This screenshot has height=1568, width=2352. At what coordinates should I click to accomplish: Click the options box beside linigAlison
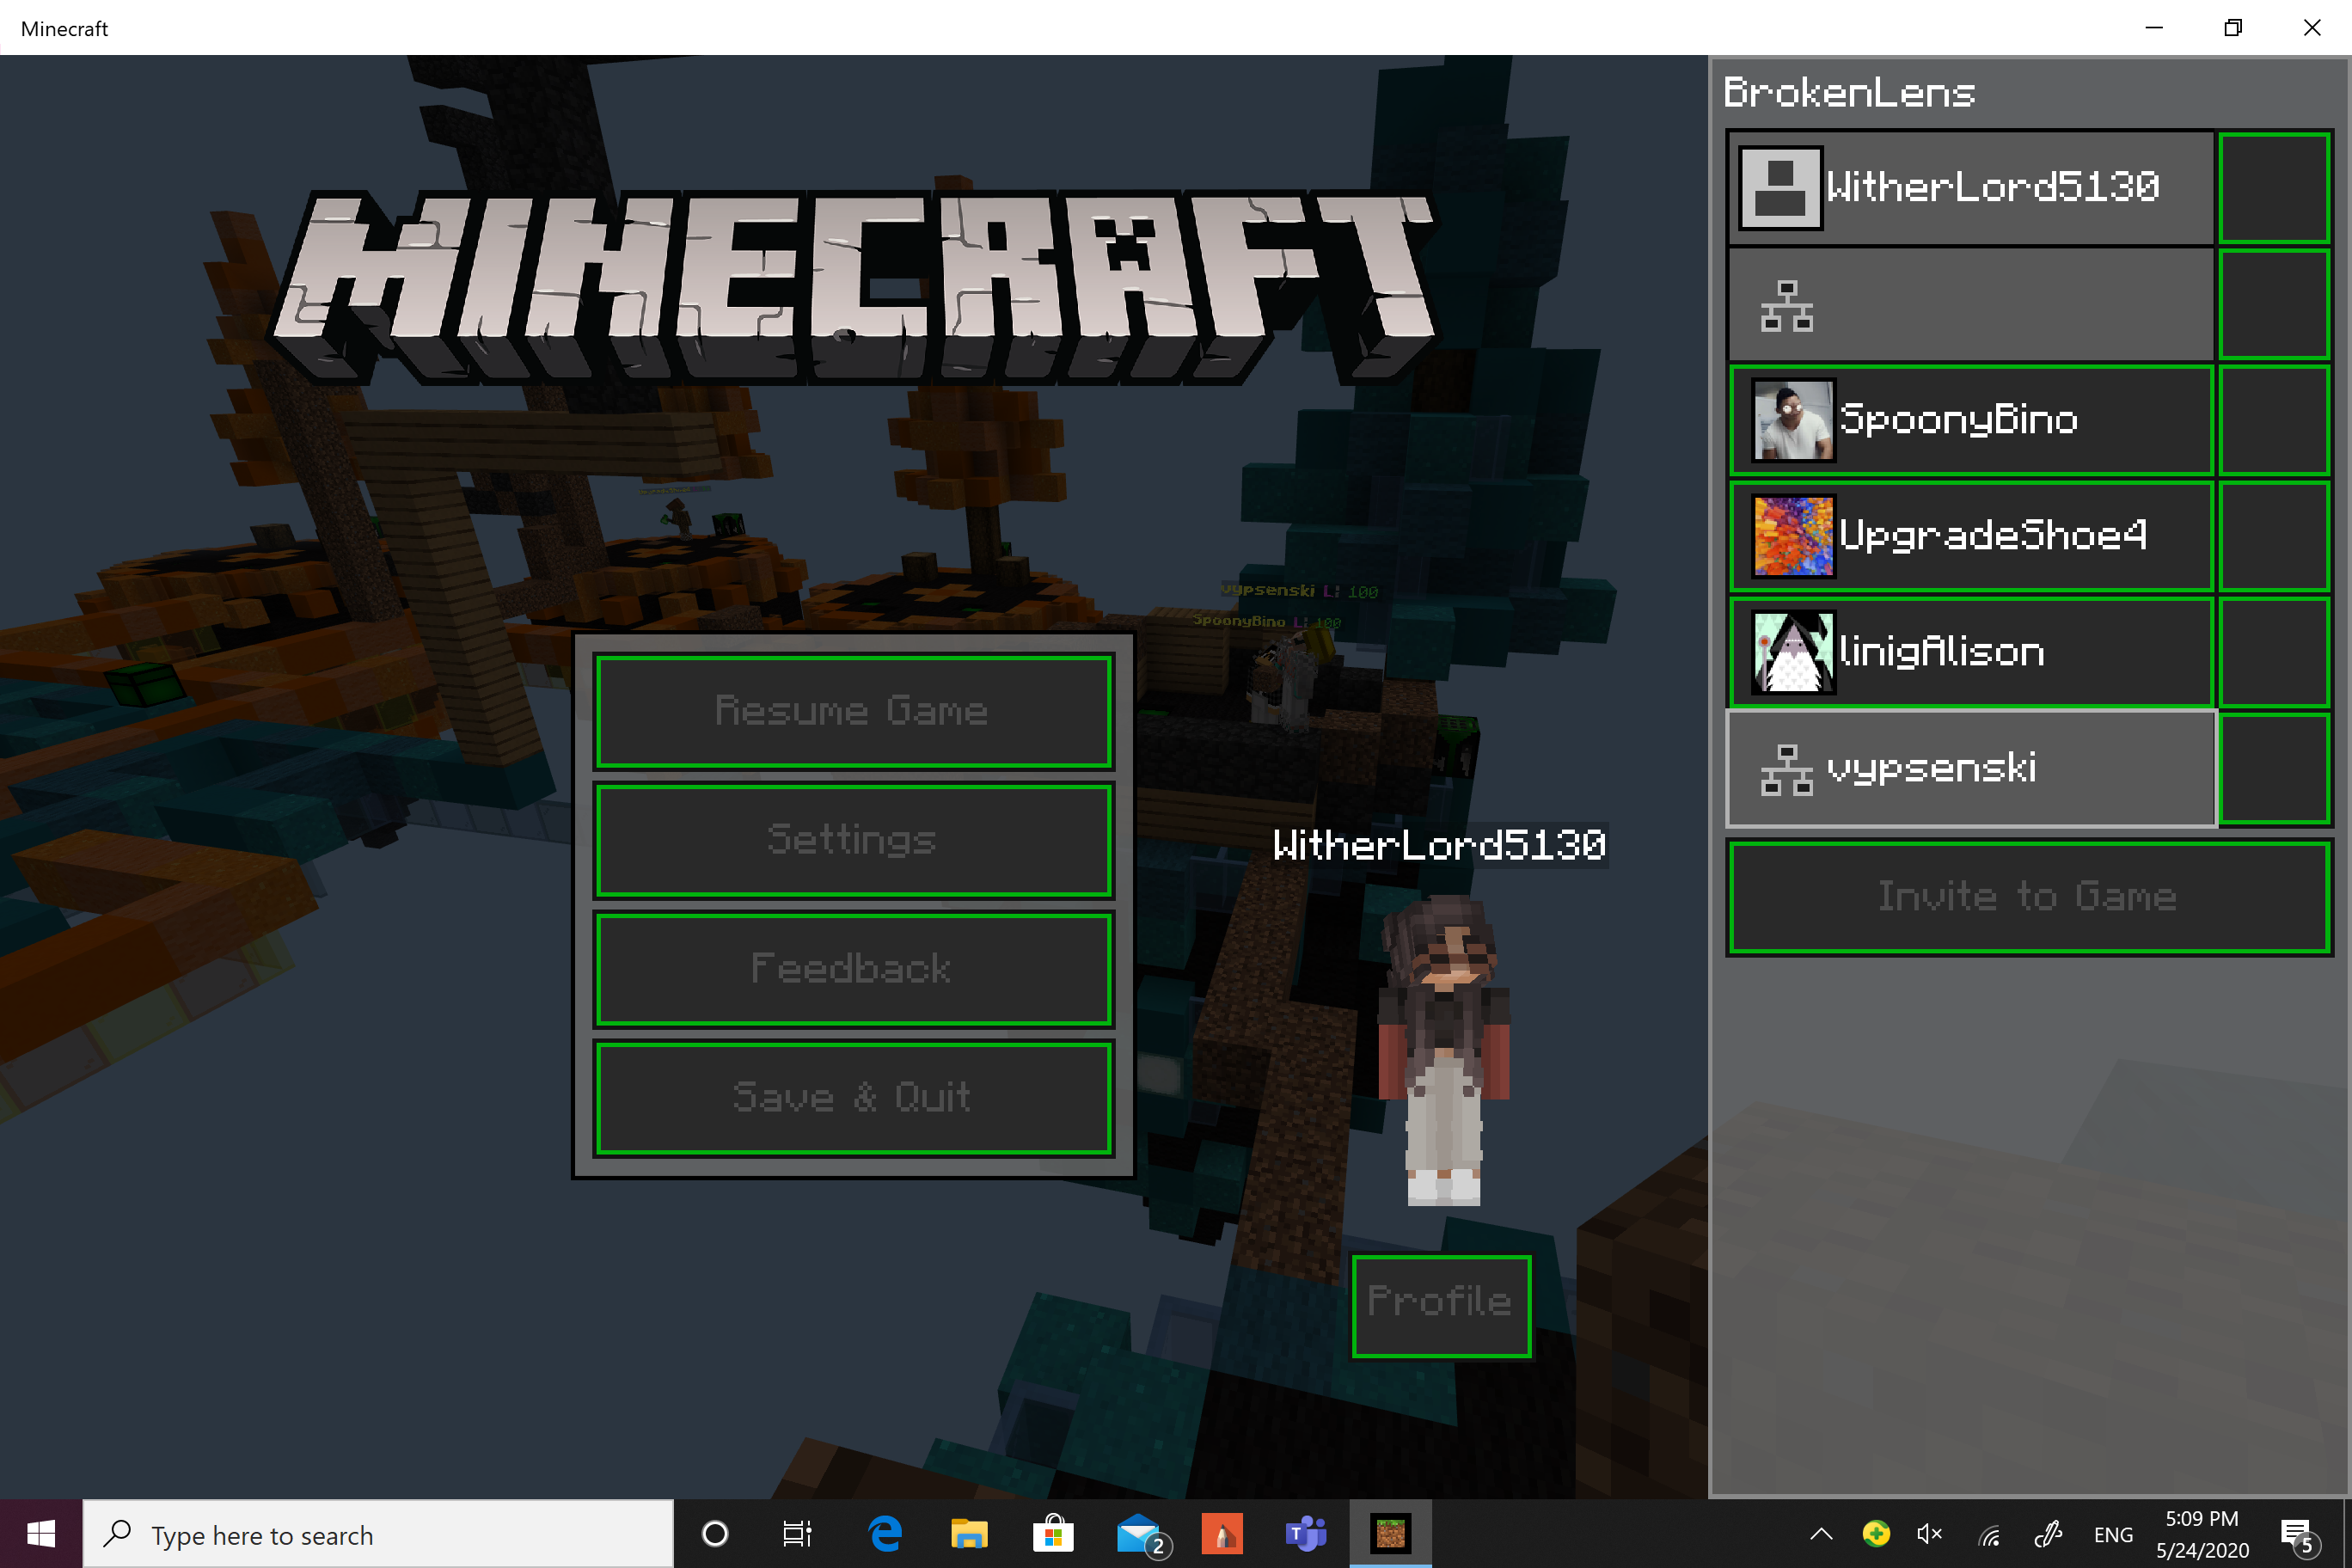2275,652
